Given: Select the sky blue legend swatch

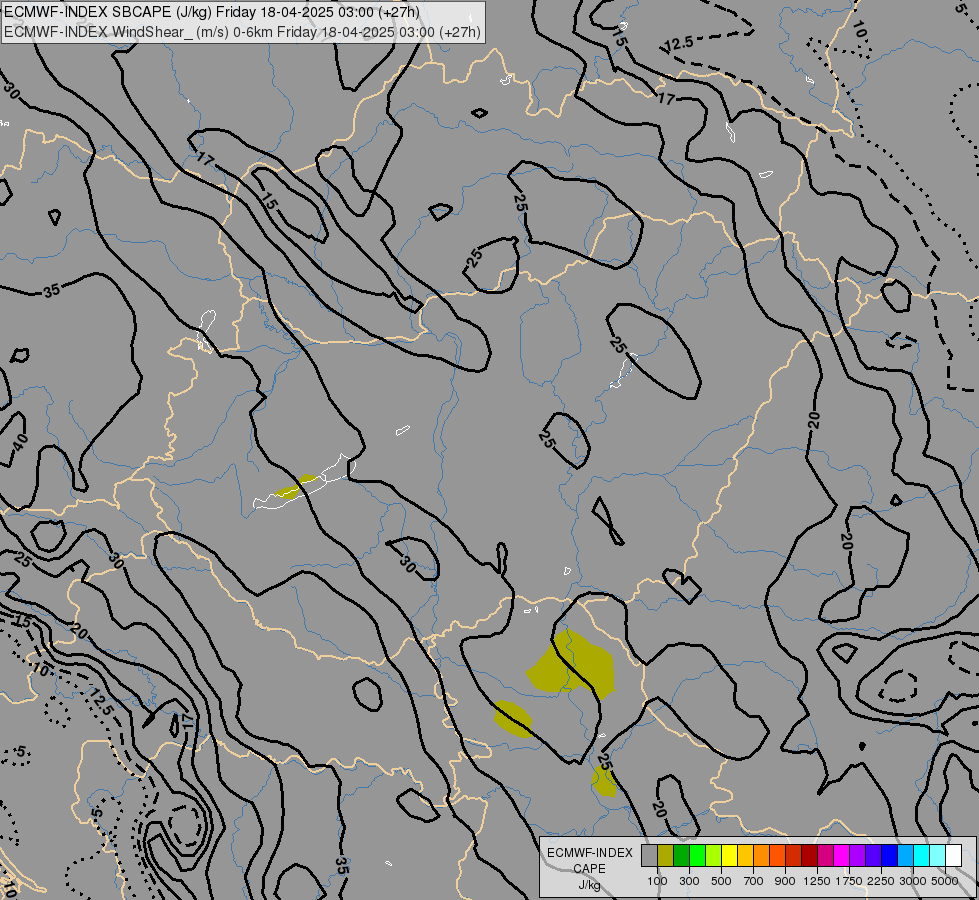Looking at the screenshot, I should [905, 856].
